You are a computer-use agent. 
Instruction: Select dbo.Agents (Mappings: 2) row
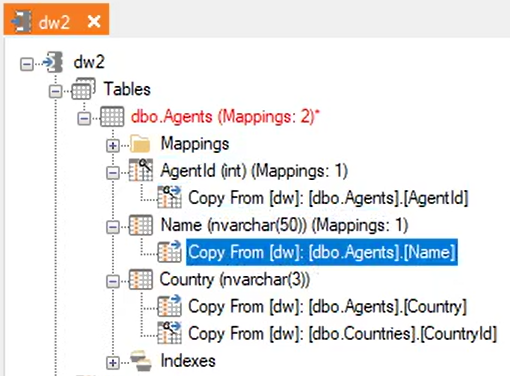coord(225,117)
